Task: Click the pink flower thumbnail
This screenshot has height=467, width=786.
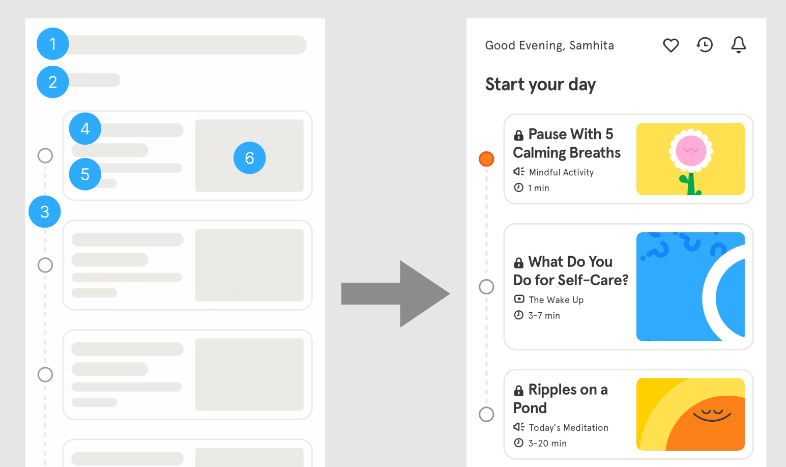Action: [x=690, y=159]
